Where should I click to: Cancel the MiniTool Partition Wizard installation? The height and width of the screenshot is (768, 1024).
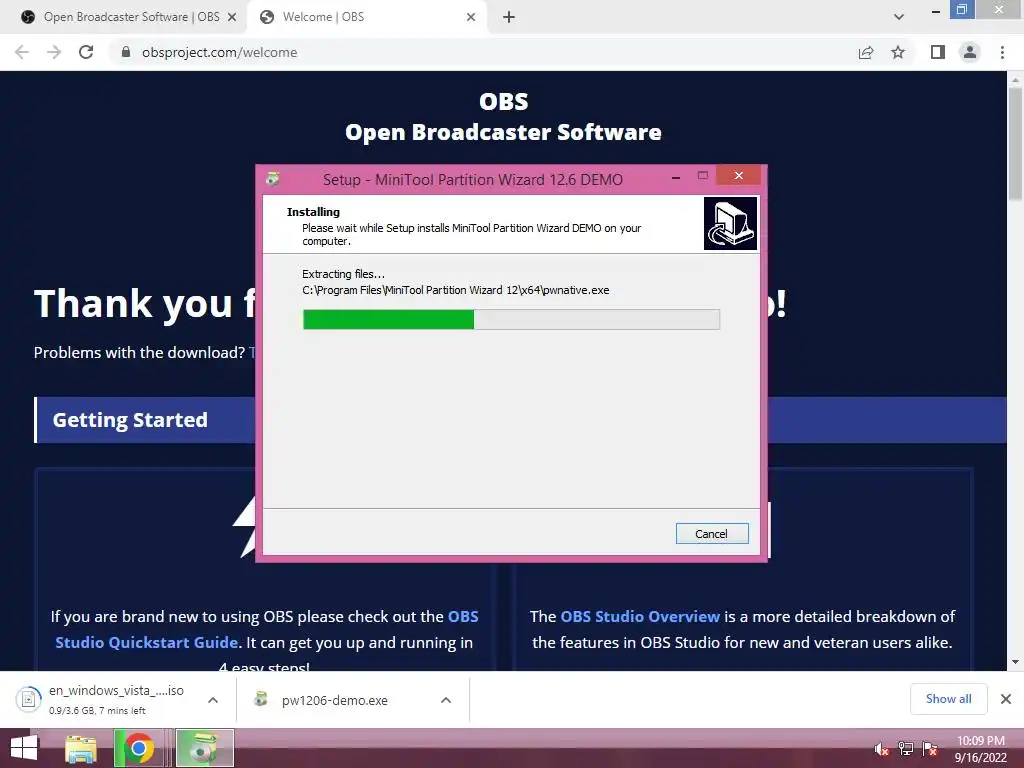712,534
